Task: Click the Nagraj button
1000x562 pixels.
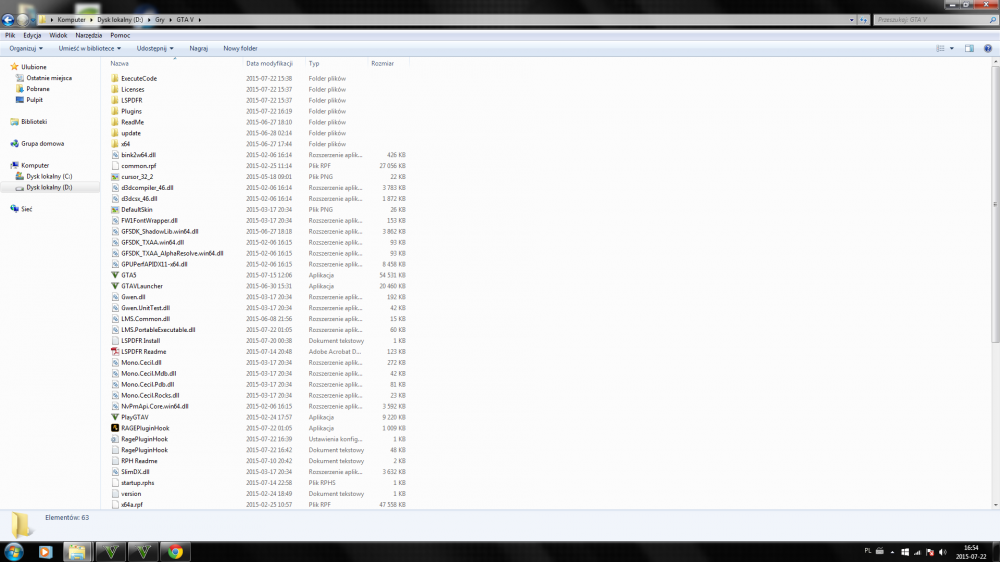Action: pyautogui.click(x=198, y=48)
